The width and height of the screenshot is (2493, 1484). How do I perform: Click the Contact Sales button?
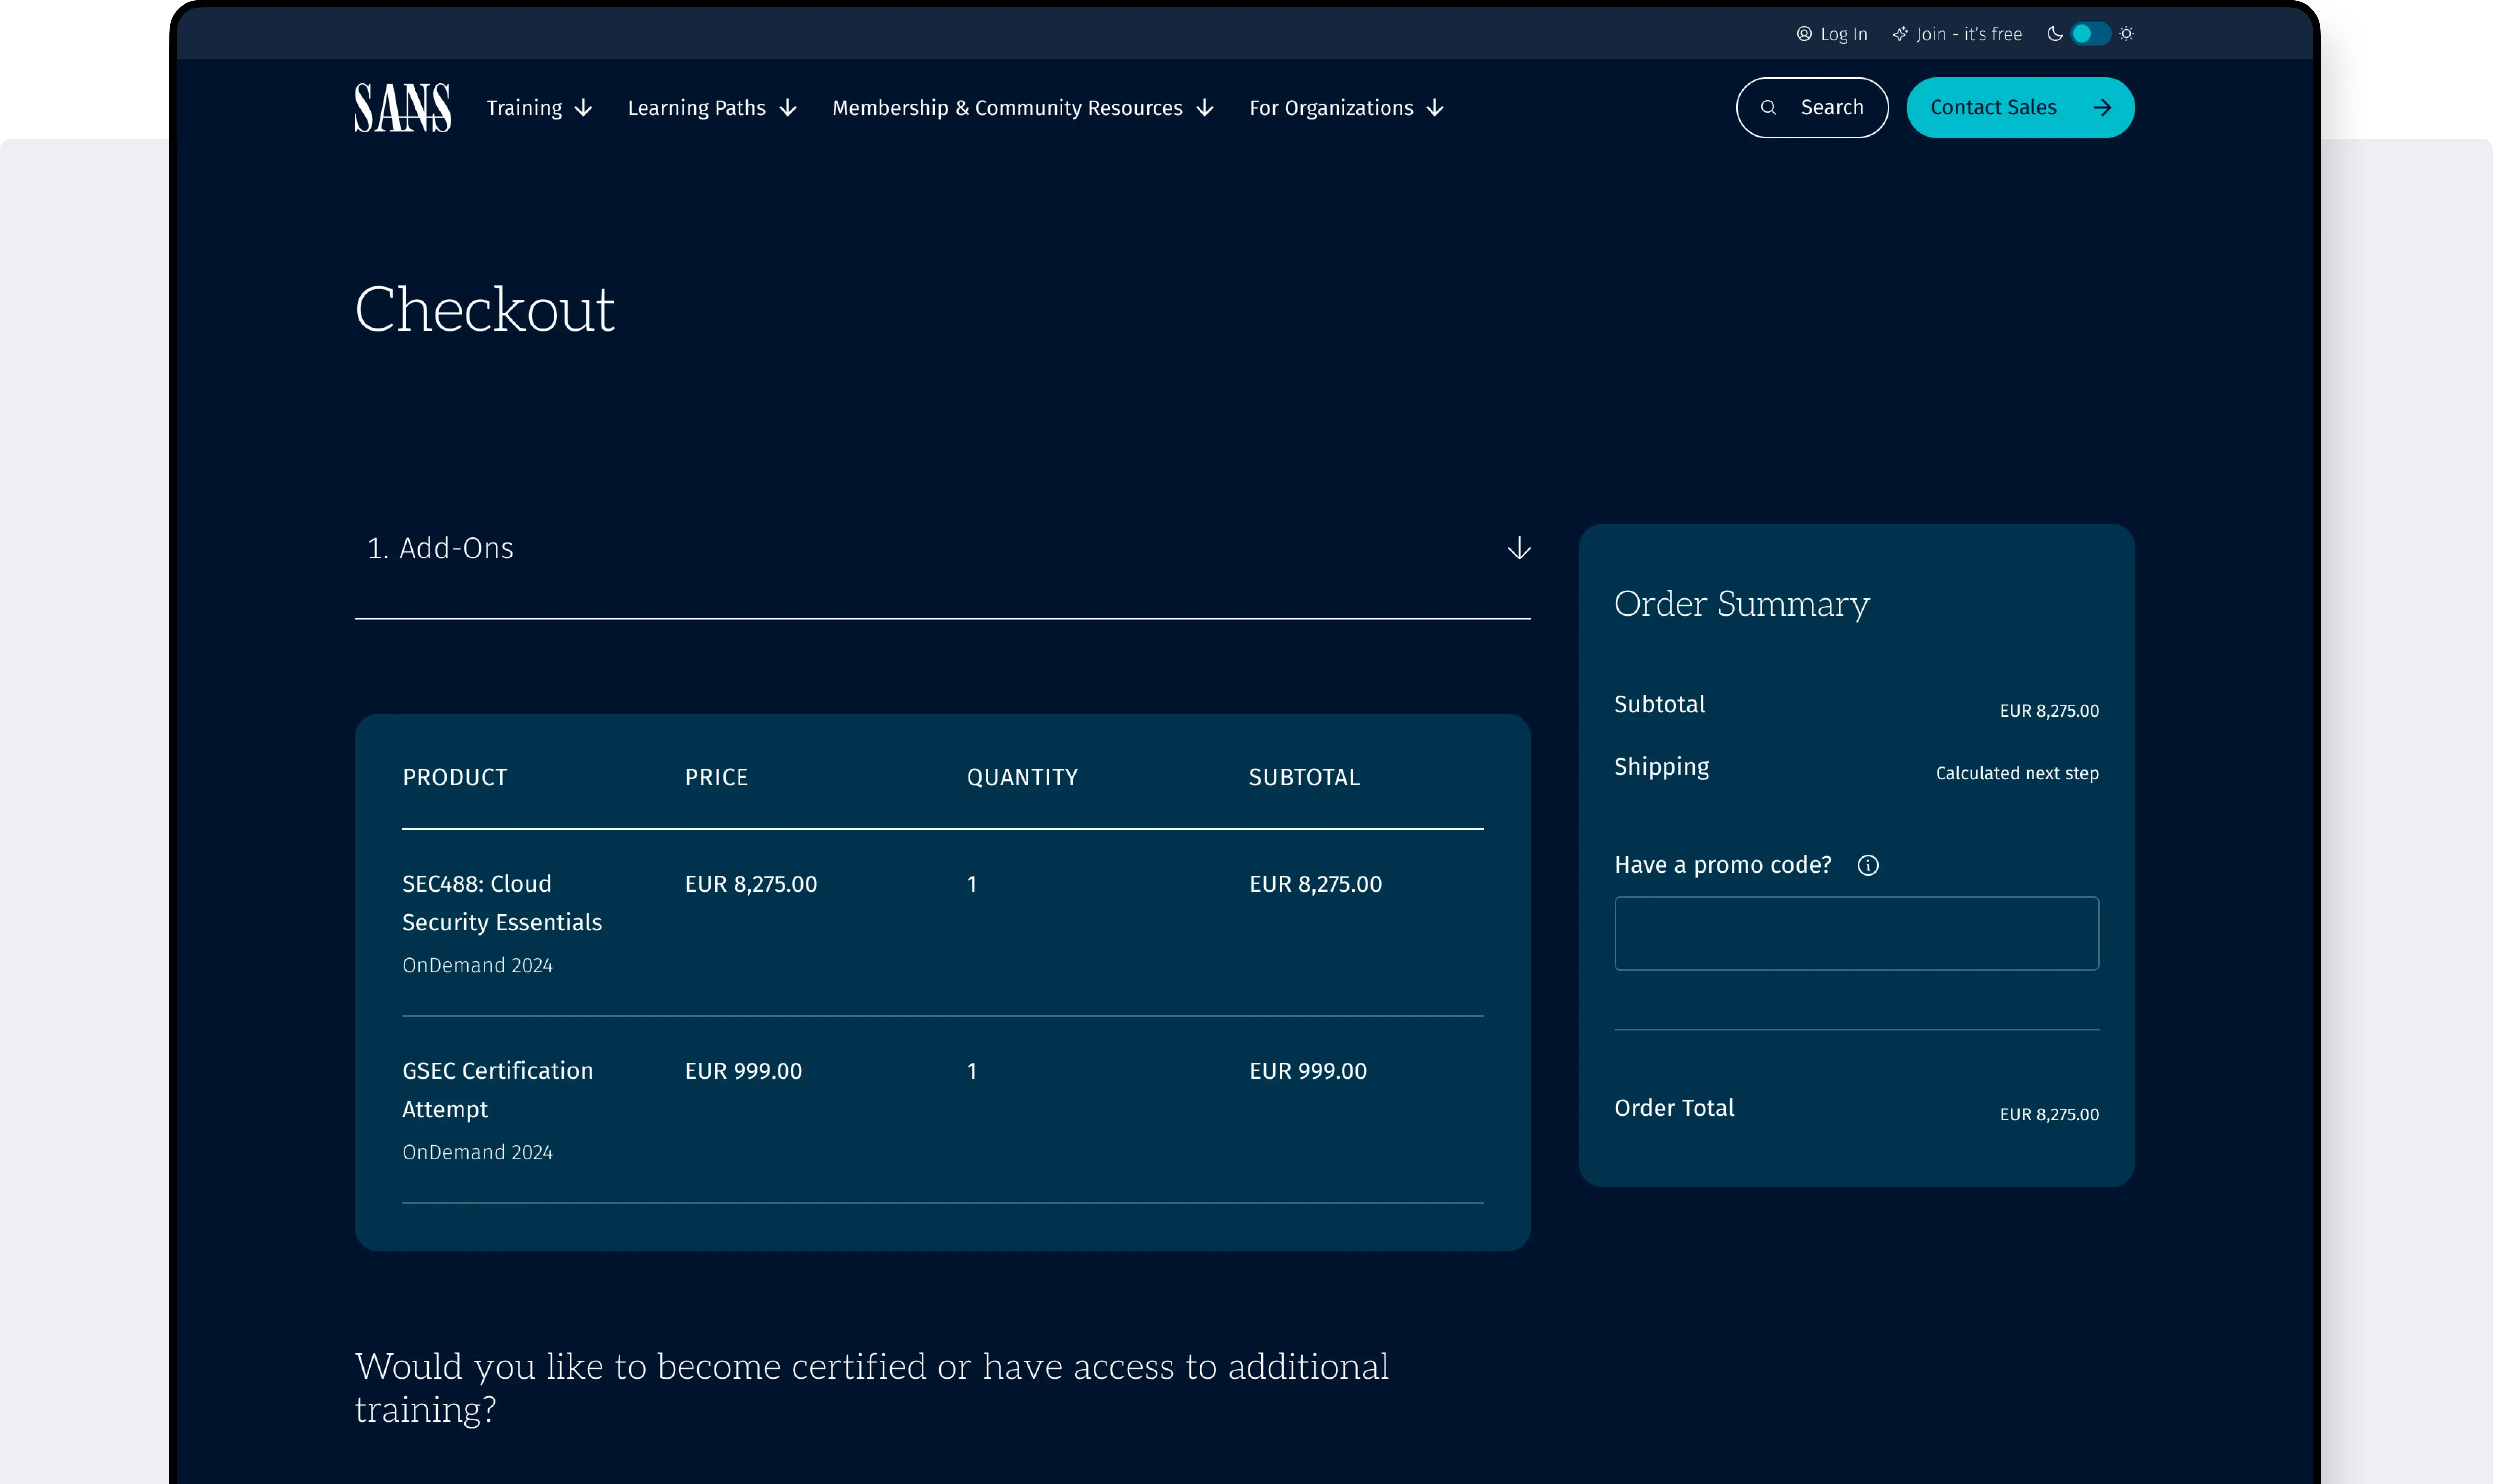click(x=2020, y=108)
